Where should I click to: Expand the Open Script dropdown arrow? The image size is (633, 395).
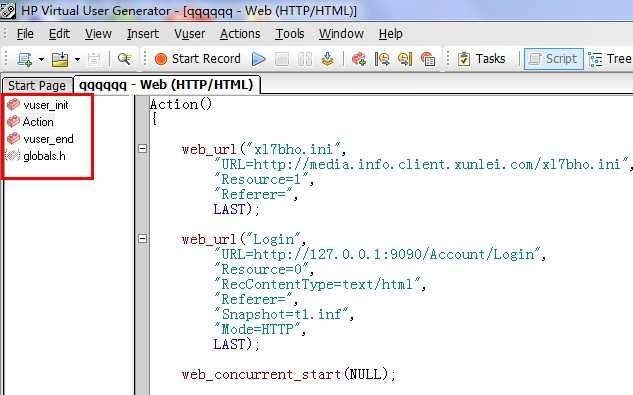point(77,59)
